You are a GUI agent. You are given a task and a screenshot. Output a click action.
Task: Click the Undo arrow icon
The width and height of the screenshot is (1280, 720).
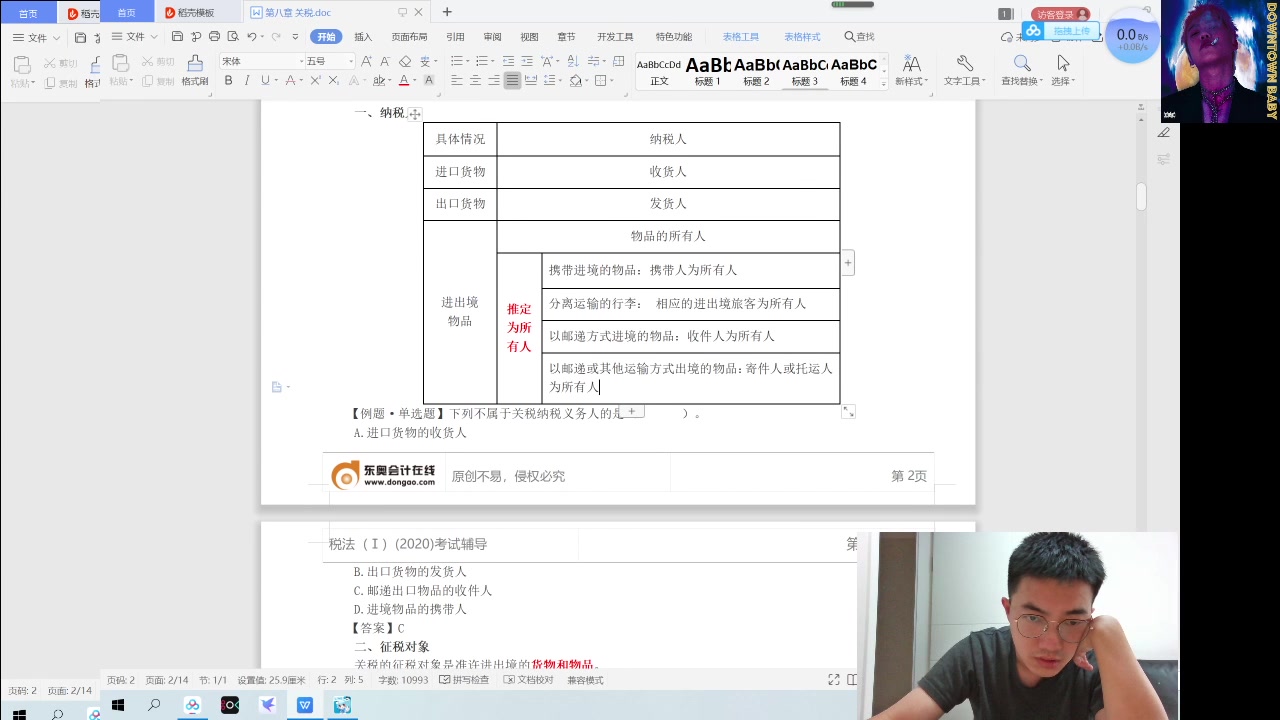252,37
